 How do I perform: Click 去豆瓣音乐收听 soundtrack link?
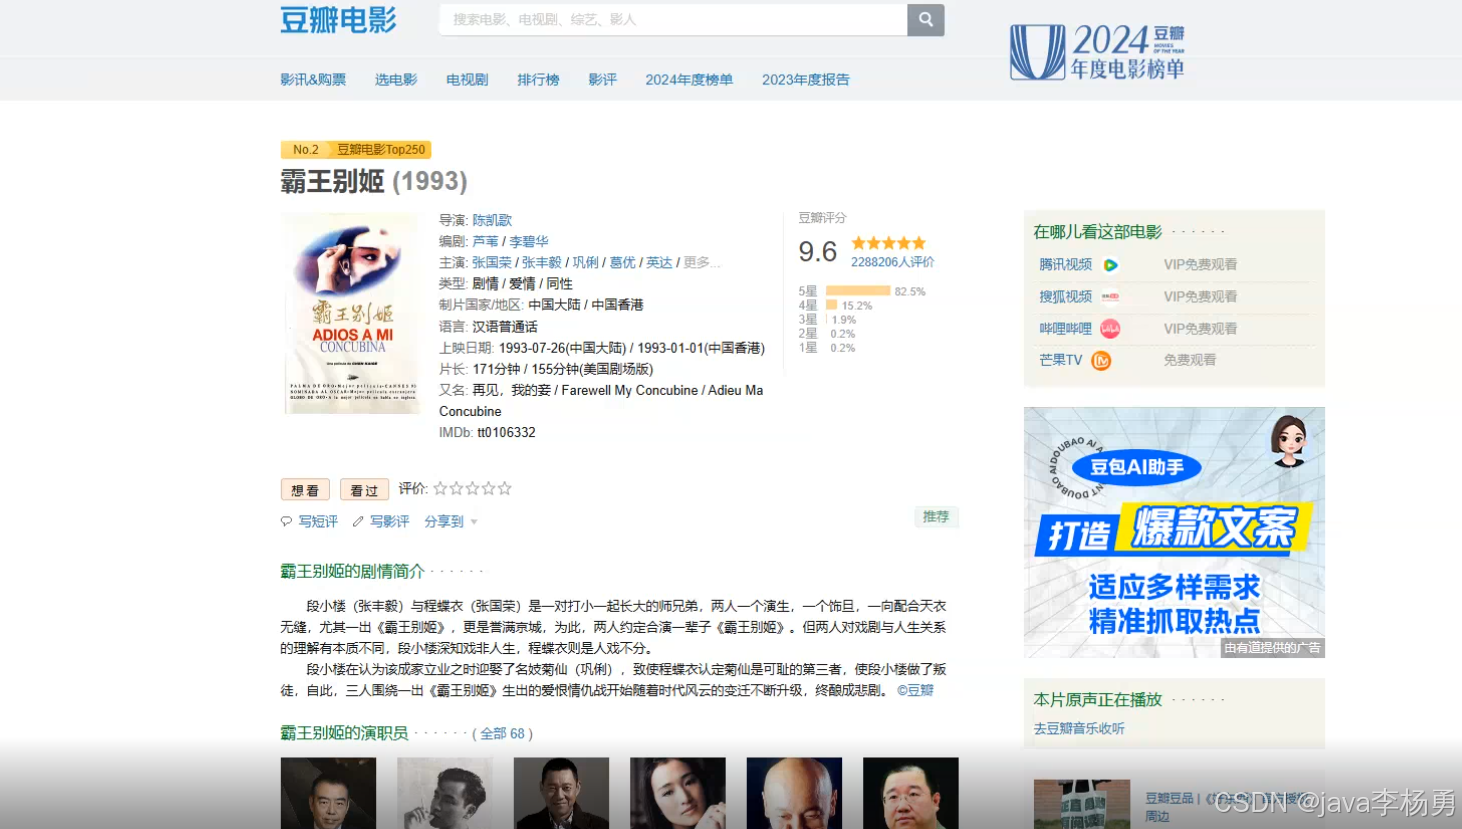click(1079, 729)
